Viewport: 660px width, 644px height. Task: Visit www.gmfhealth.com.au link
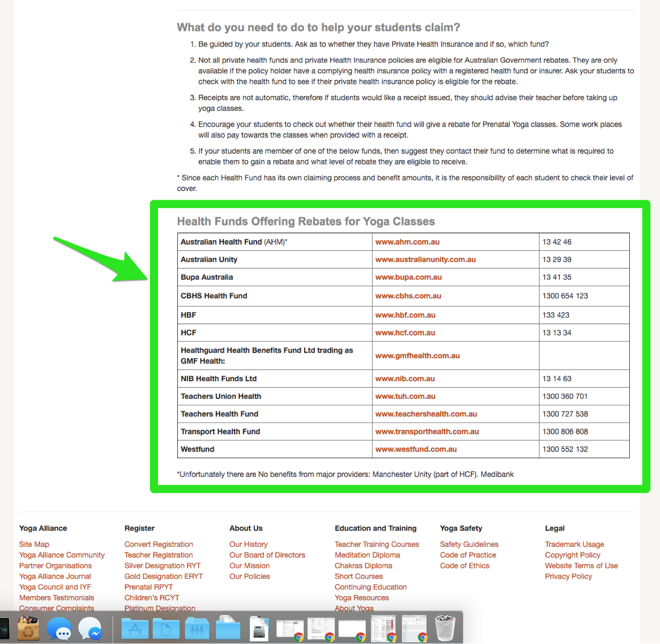pos(417,356)
